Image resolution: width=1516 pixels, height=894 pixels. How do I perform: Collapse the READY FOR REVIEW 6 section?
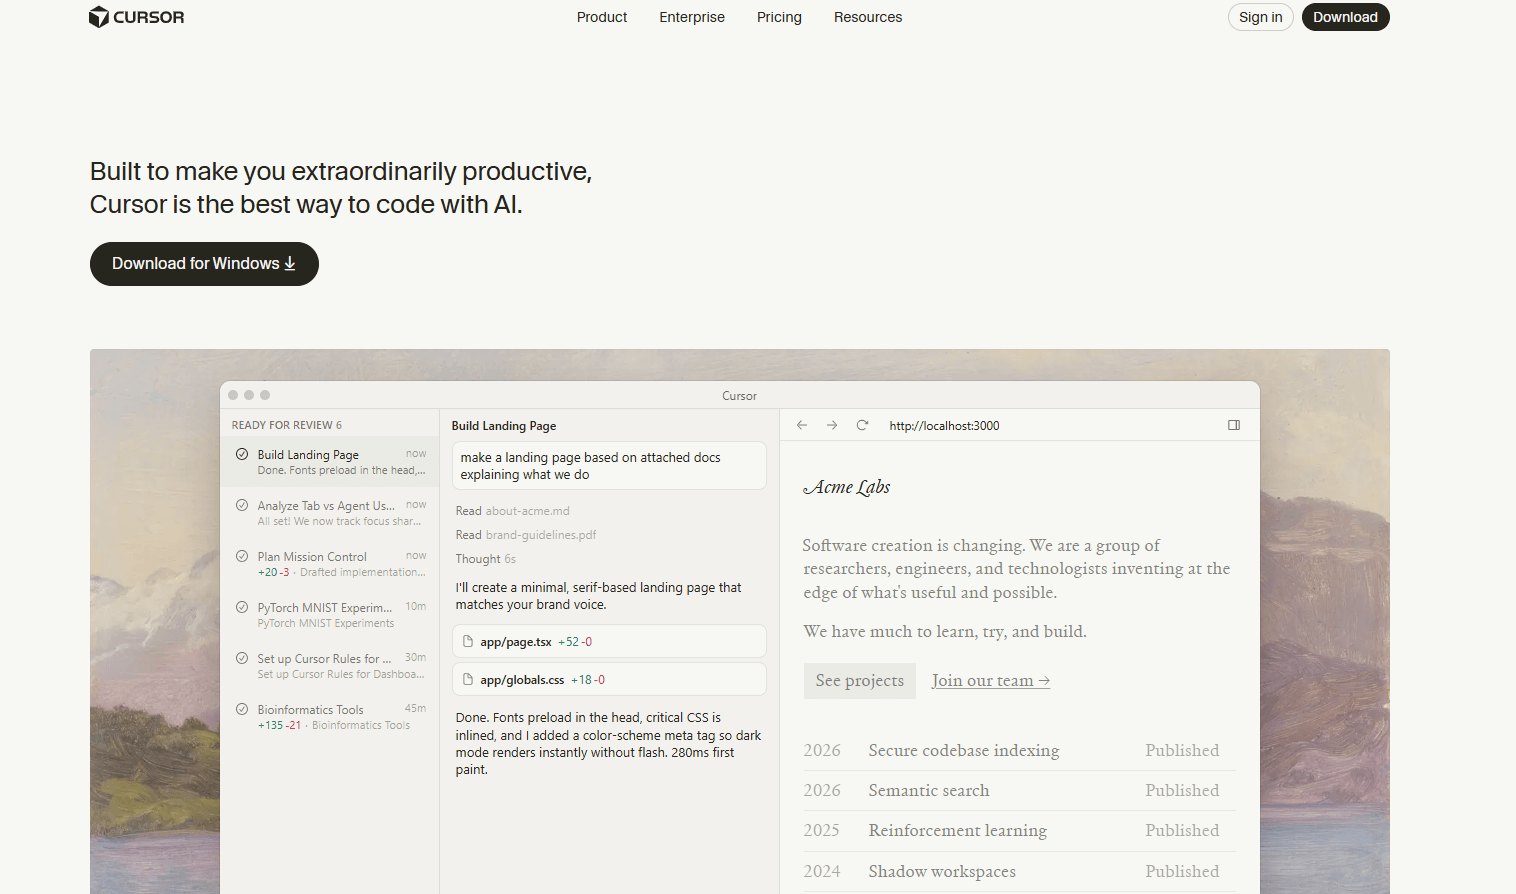(x=287, y=424)
